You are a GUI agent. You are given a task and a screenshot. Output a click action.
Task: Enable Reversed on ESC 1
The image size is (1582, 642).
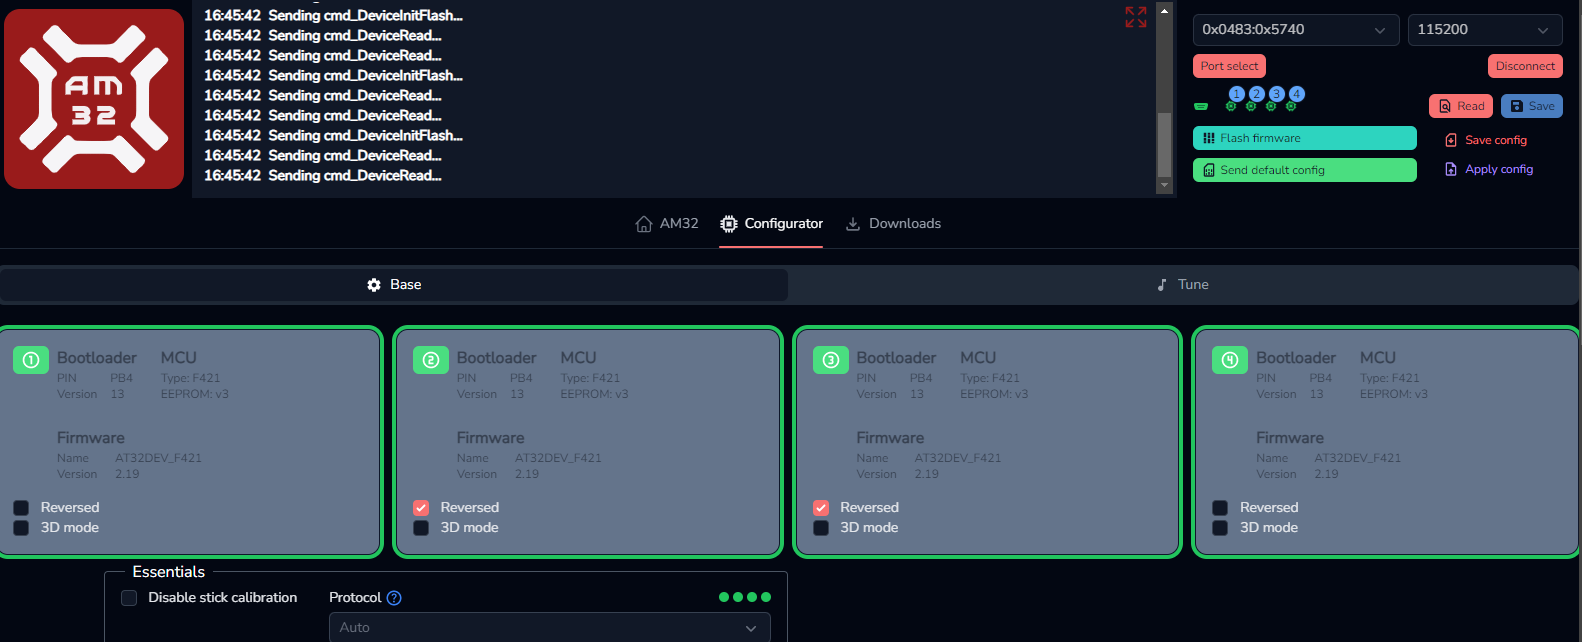pos(21,508)
